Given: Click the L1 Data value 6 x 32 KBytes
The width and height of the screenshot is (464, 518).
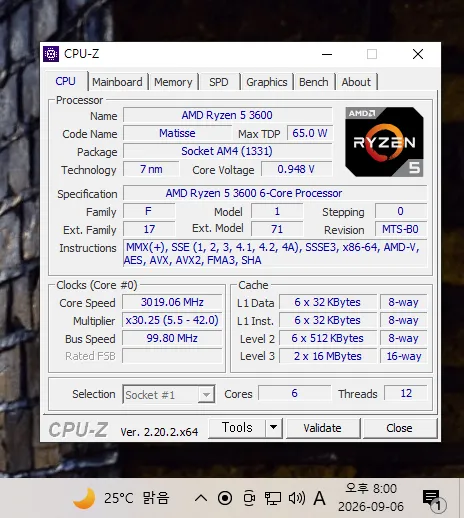Looking at the screenshot, I should [x=328, y=302].
